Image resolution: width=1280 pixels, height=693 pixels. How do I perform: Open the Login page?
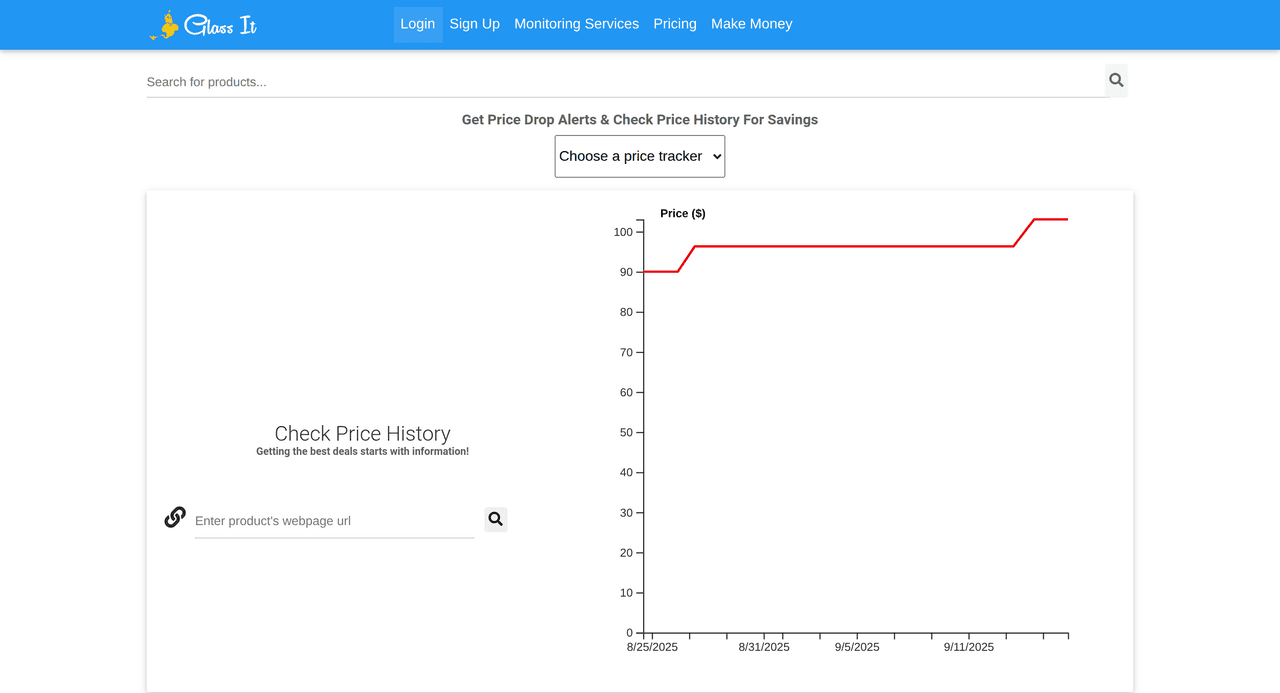point(418,24)
